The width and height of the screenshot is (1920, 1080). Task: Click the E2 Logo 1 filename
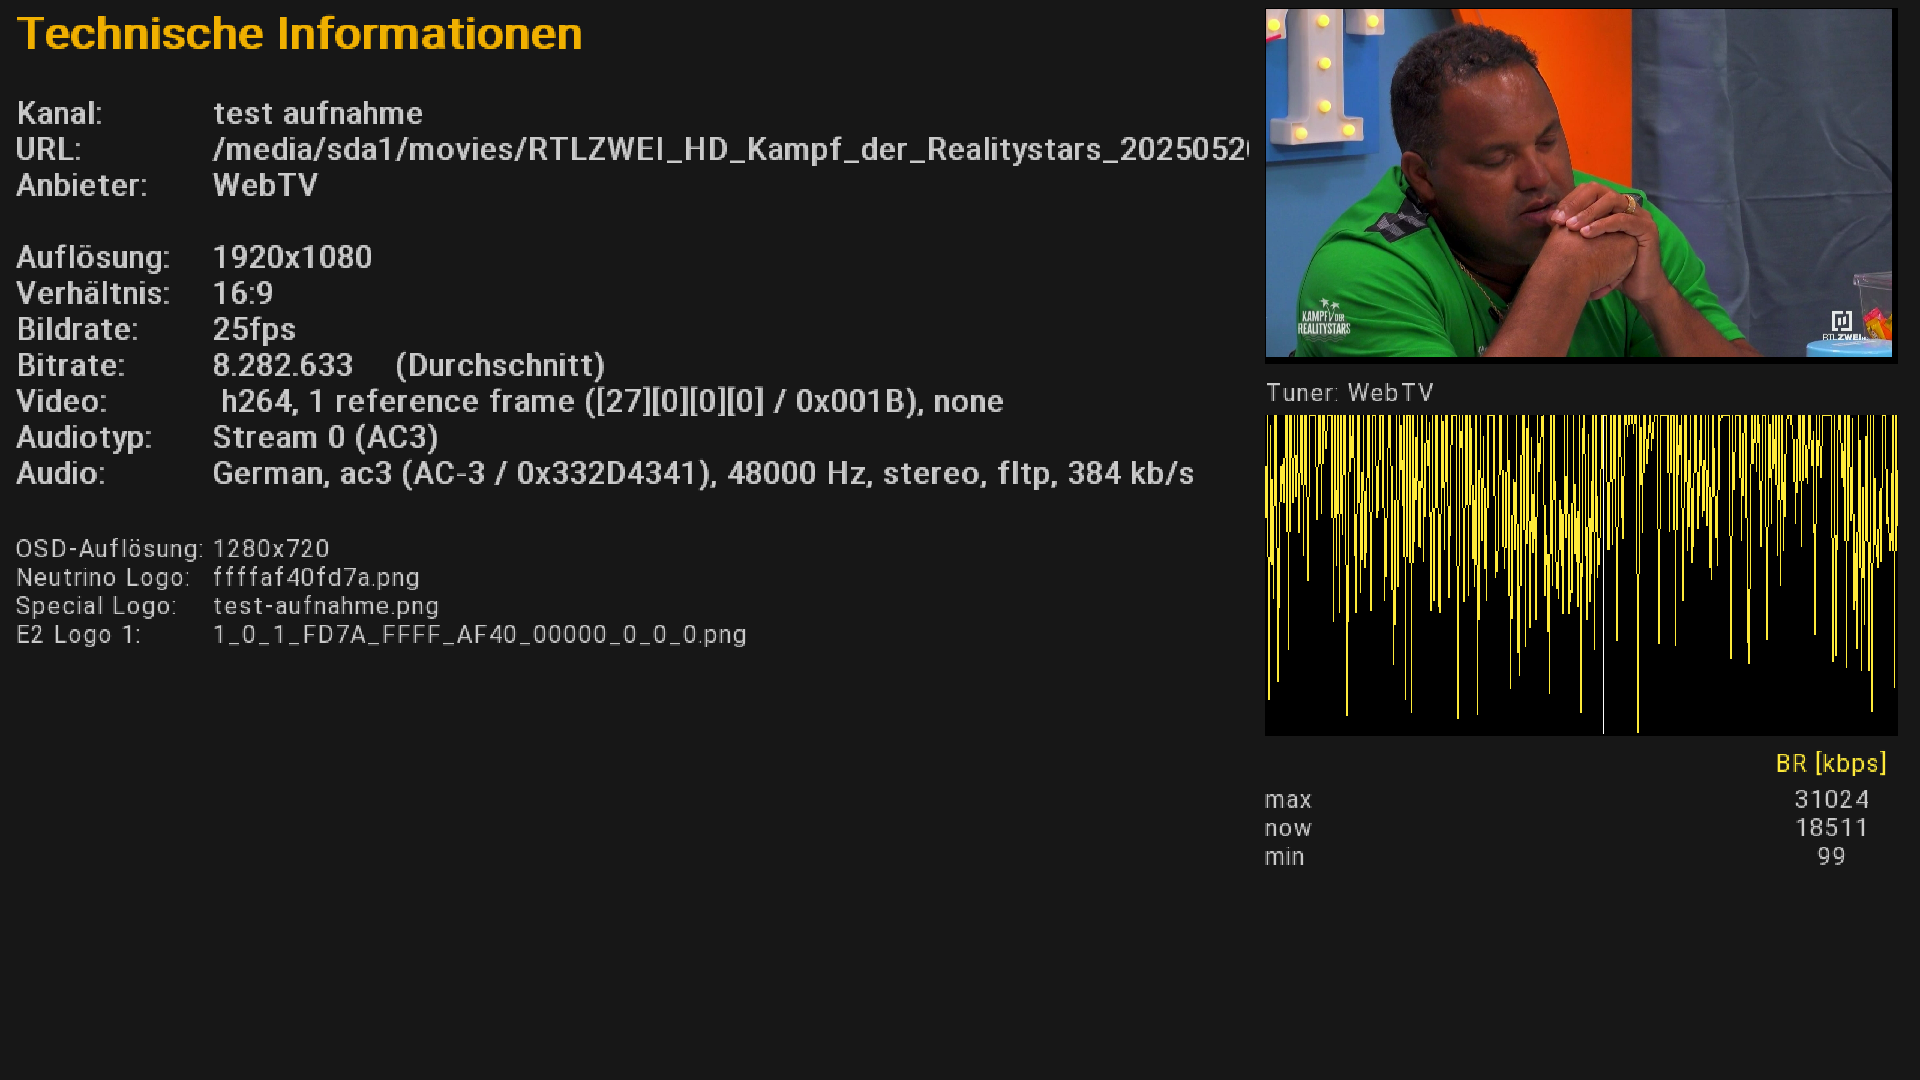[479, 635]
